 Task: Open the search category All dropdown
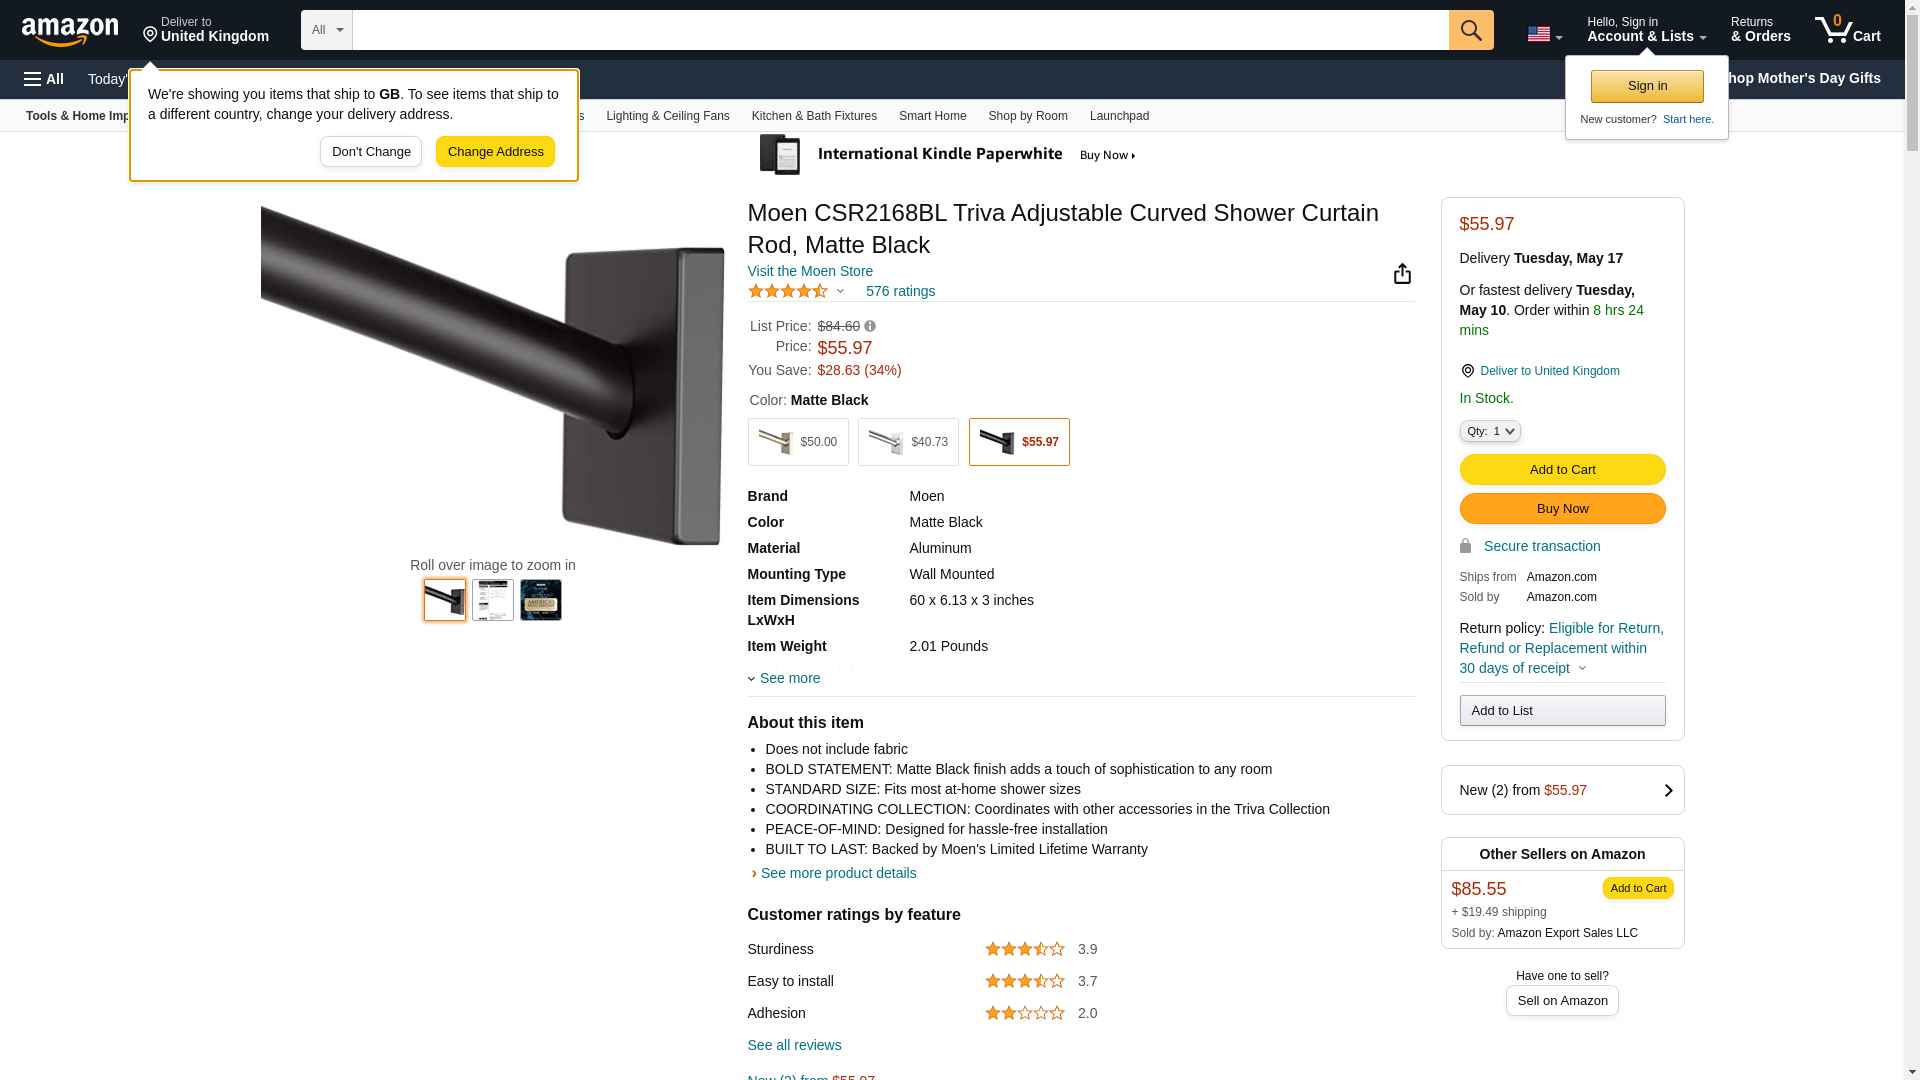(x=326, y=30)
